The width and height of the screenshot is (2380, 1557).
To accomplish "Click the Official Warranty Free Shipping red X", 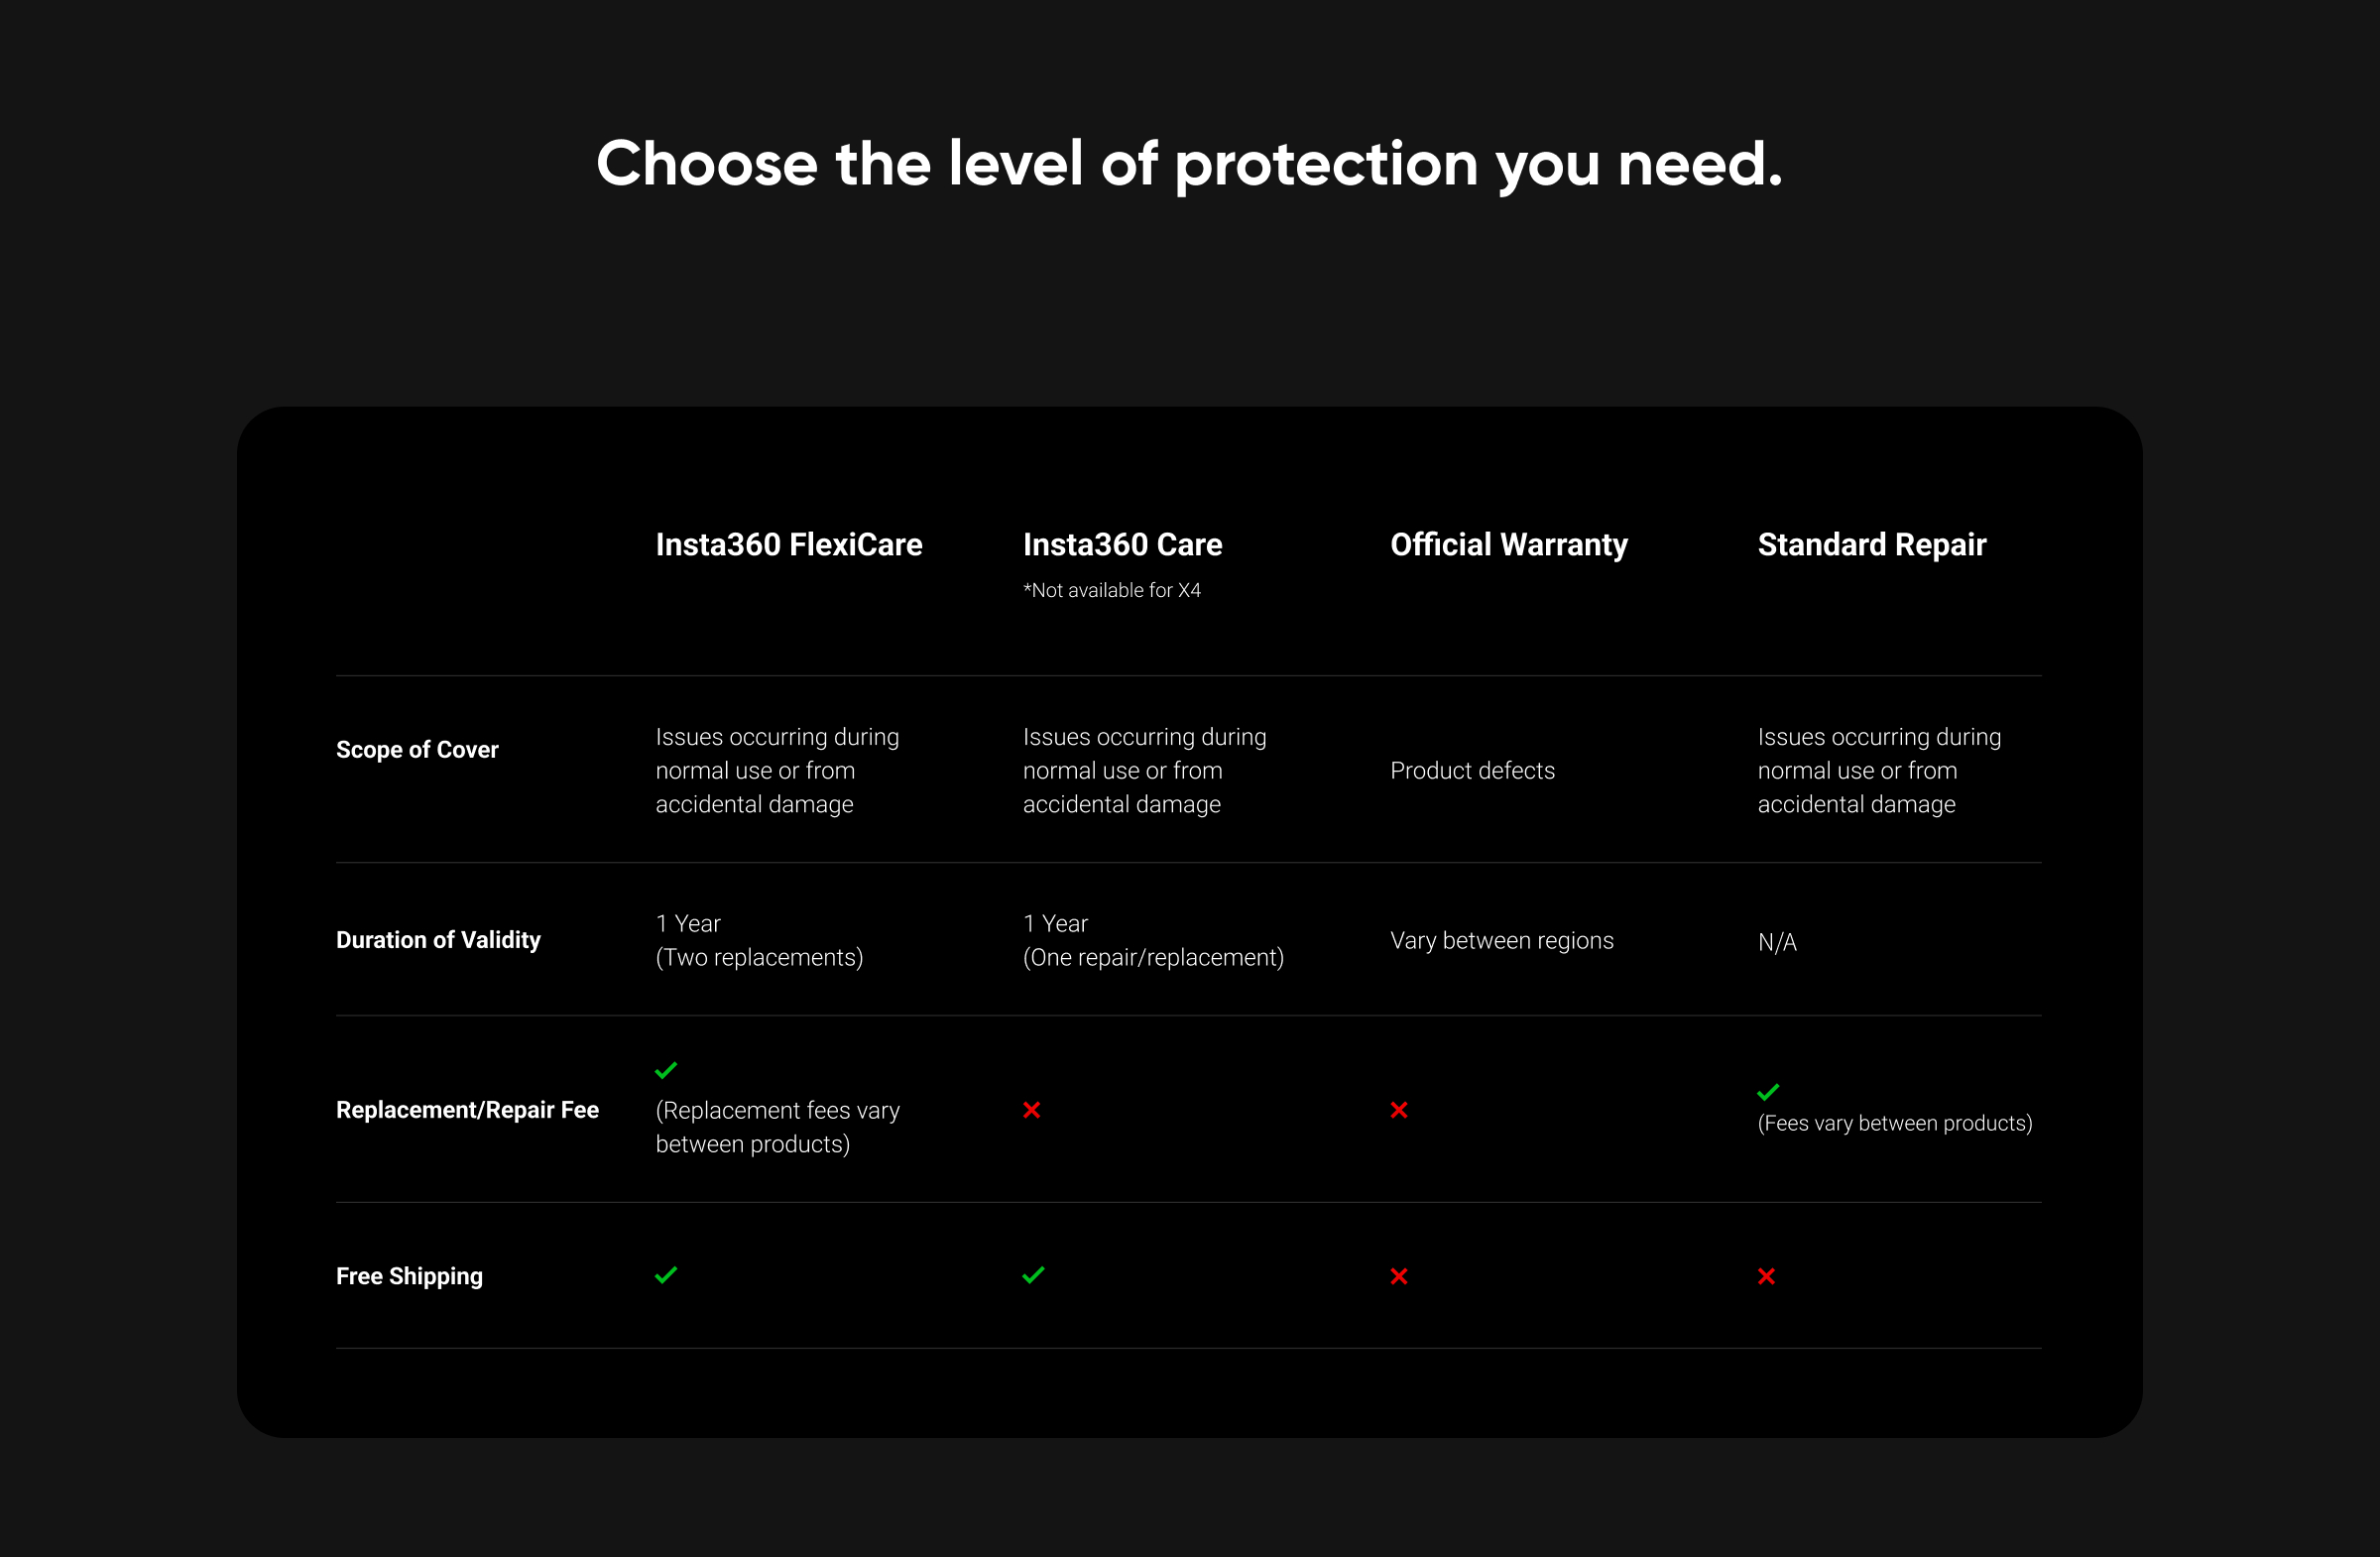I will tap(1399, 1276).
